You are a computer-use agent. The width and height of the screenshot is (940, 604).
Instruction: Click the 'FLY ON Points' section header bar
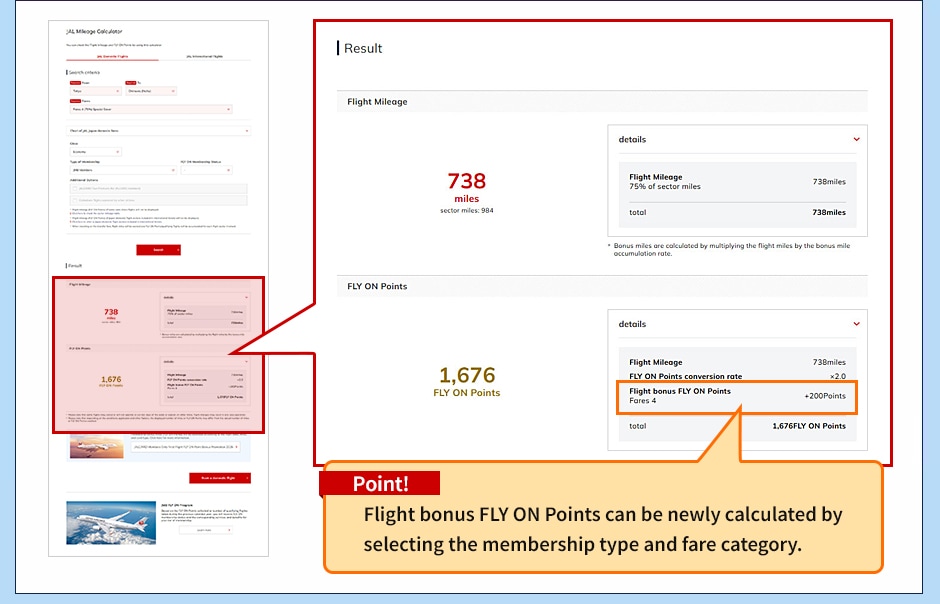tap(602, 286)
